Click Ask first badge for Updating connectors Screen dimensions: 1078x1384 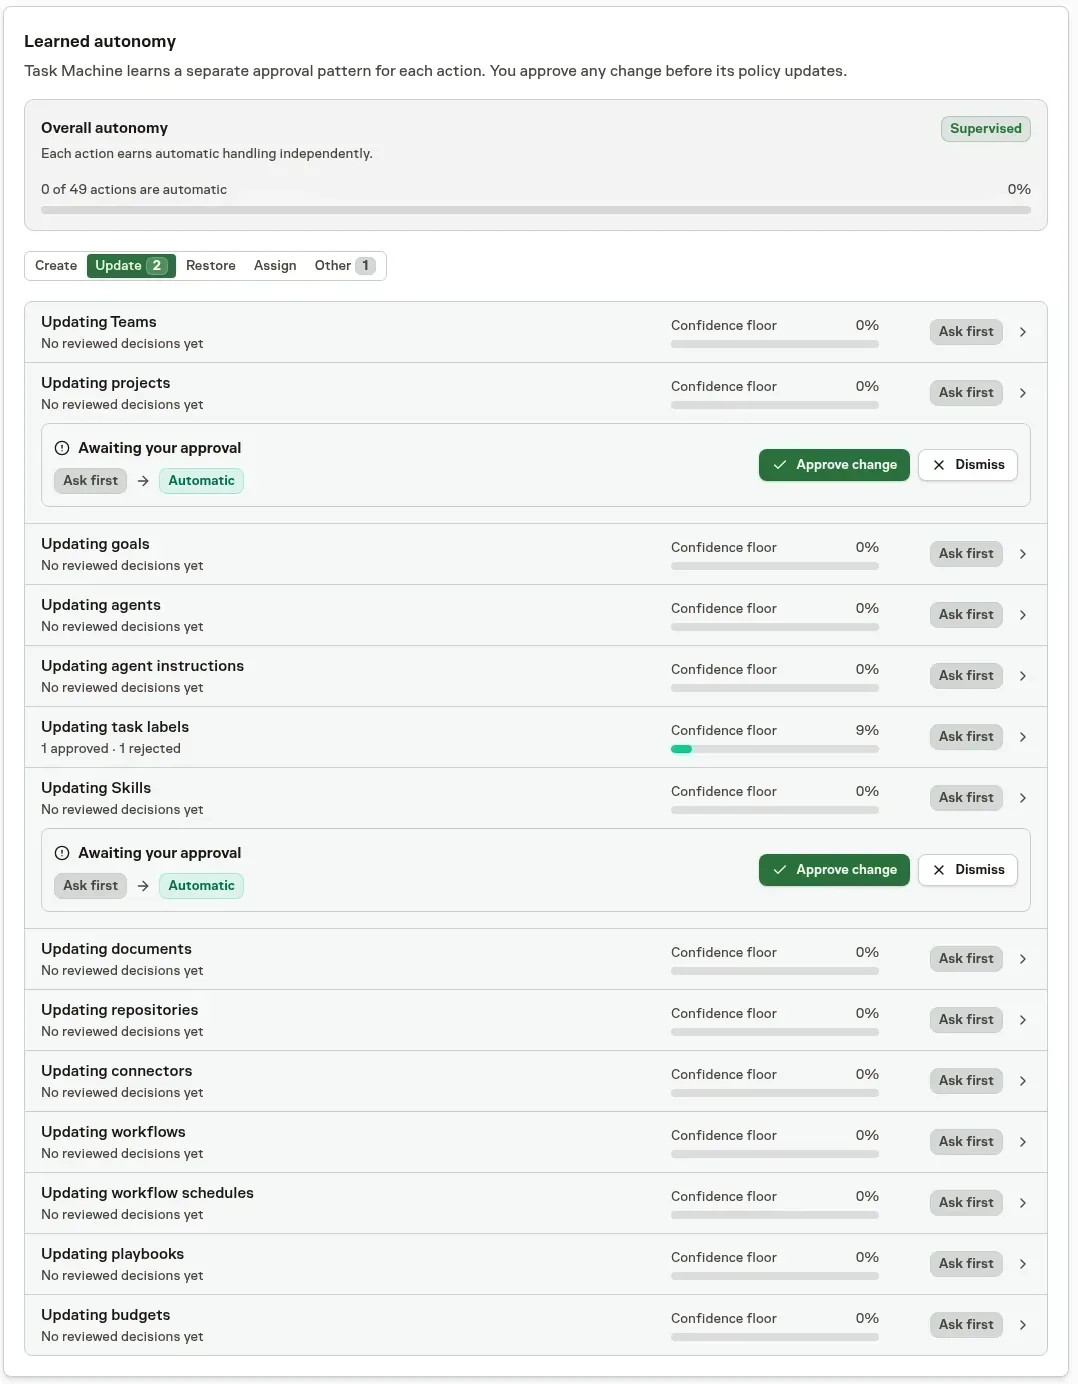(x=966, y=1081)
